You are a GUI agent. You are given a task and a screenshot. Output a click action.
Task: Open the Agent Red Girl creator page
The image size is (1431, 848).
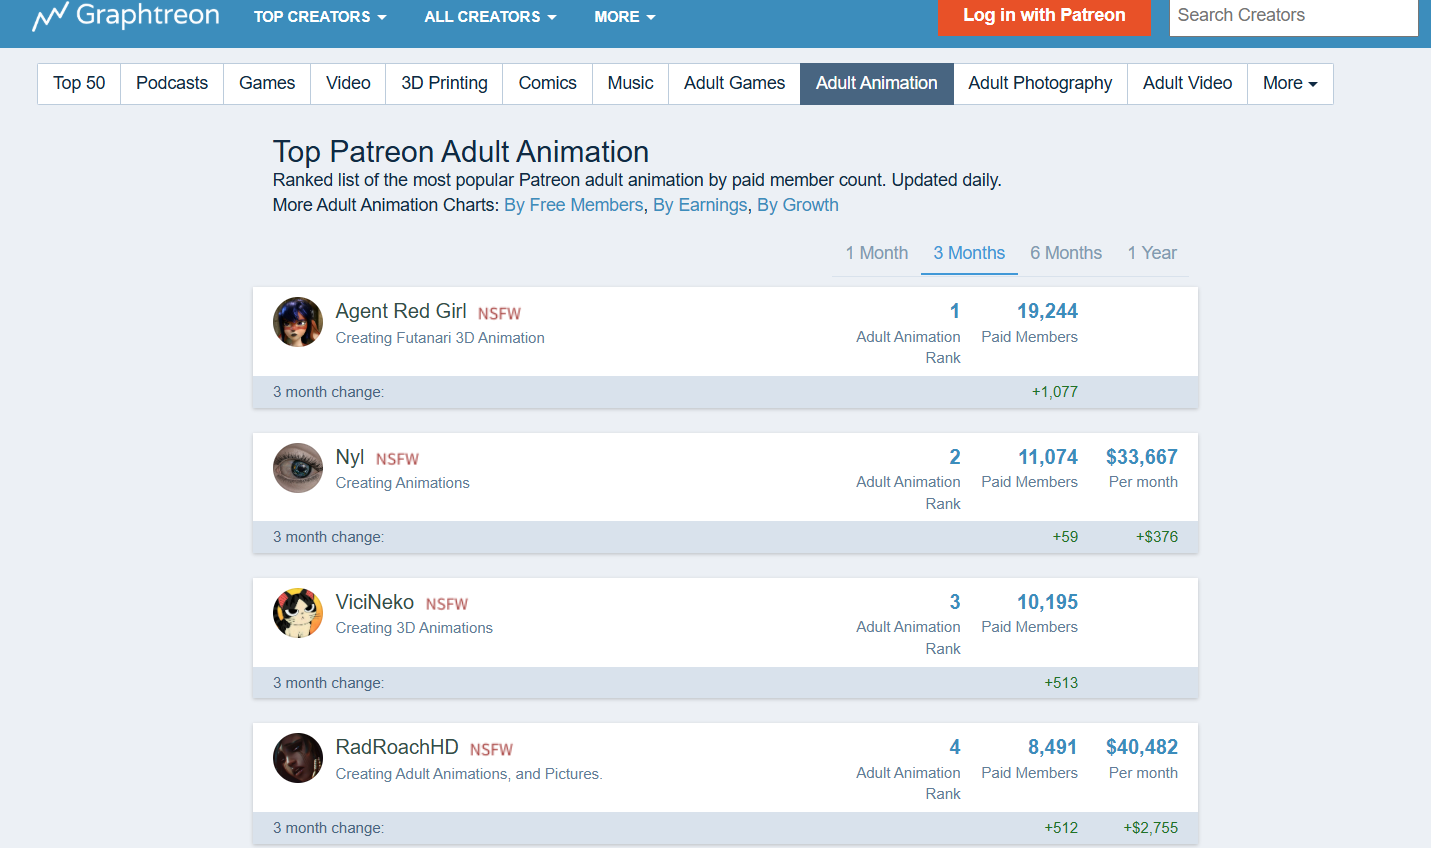click(x=401, y=311)
